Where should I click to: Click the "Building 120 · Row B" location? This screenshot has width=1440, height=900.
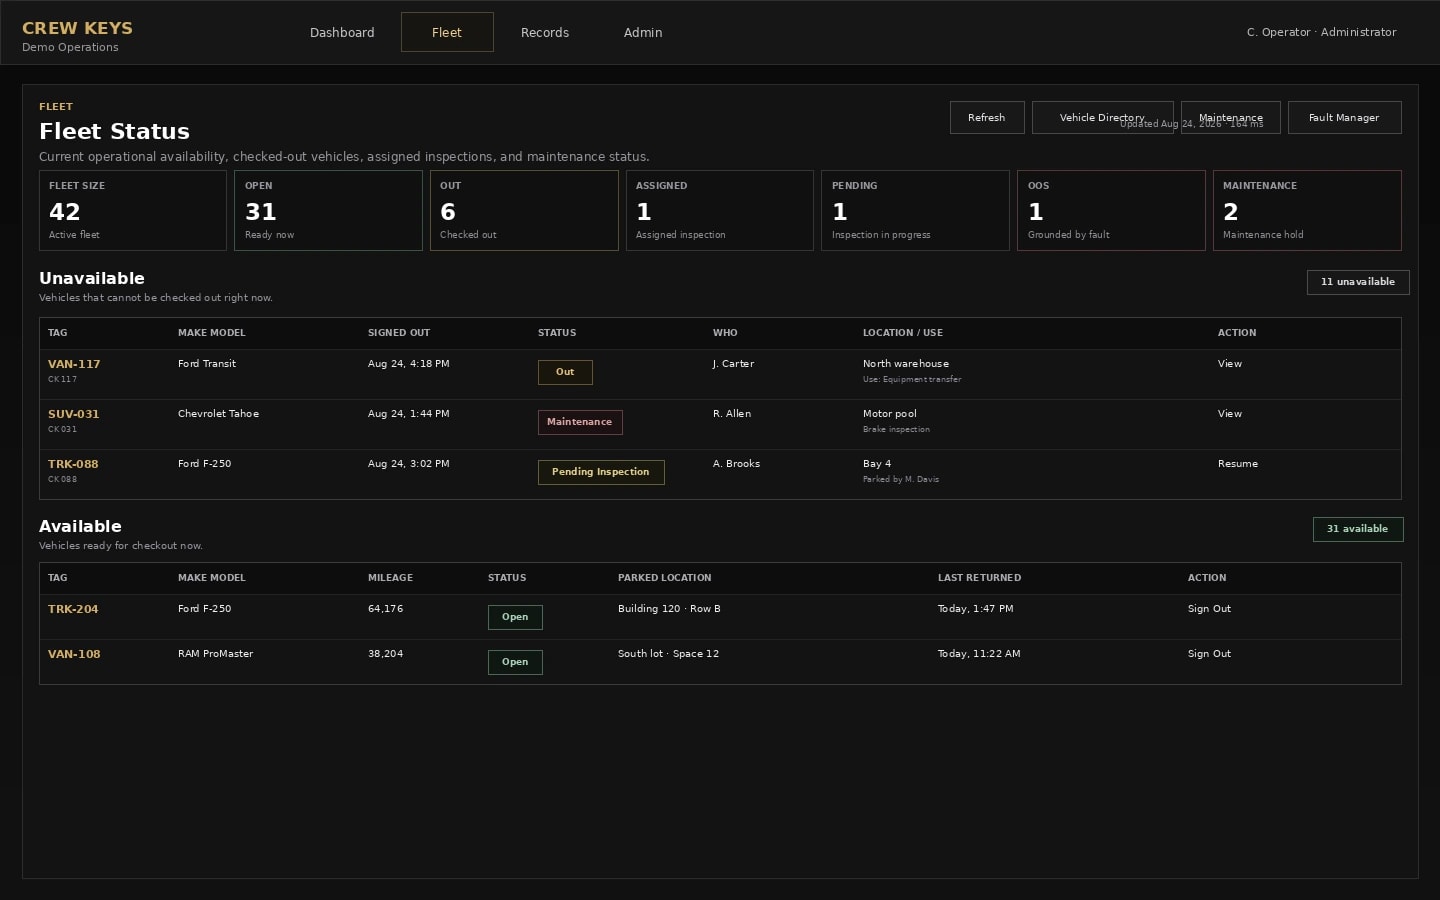pyautogui.click(x=669, y=609)
